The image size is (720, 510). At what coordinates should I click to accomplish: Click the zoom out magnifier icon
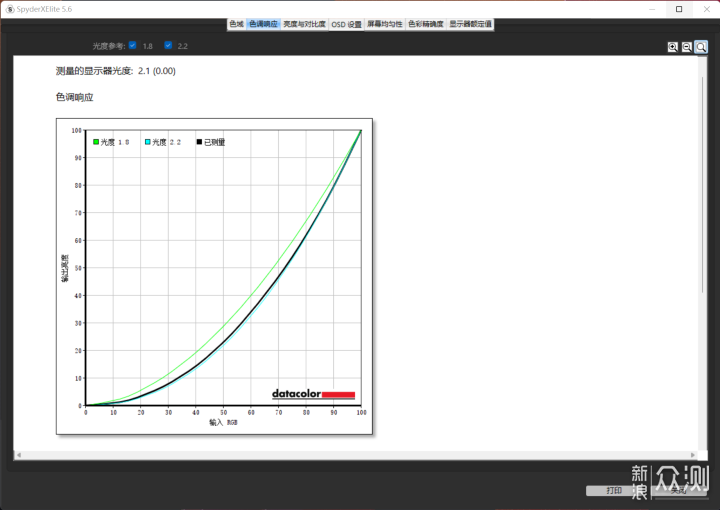coord(687,47)
